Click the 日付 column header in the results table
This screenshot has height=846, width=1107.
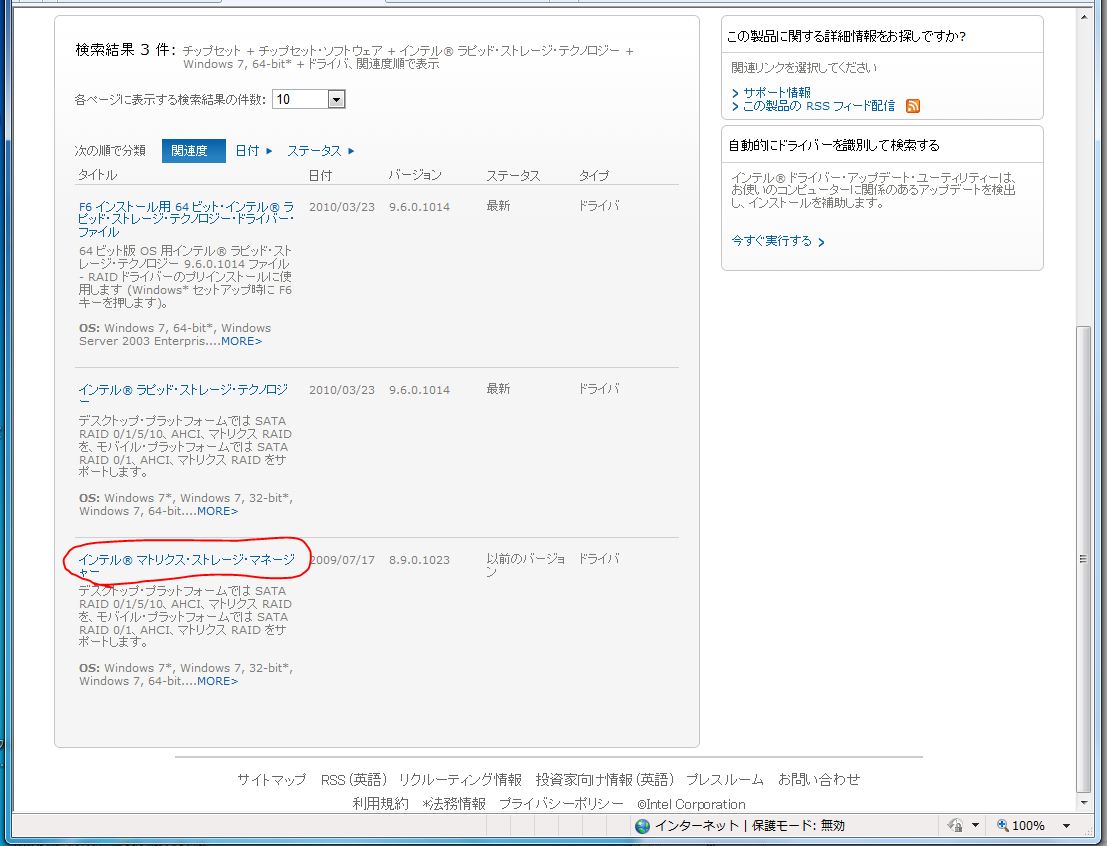pos(320,174)
